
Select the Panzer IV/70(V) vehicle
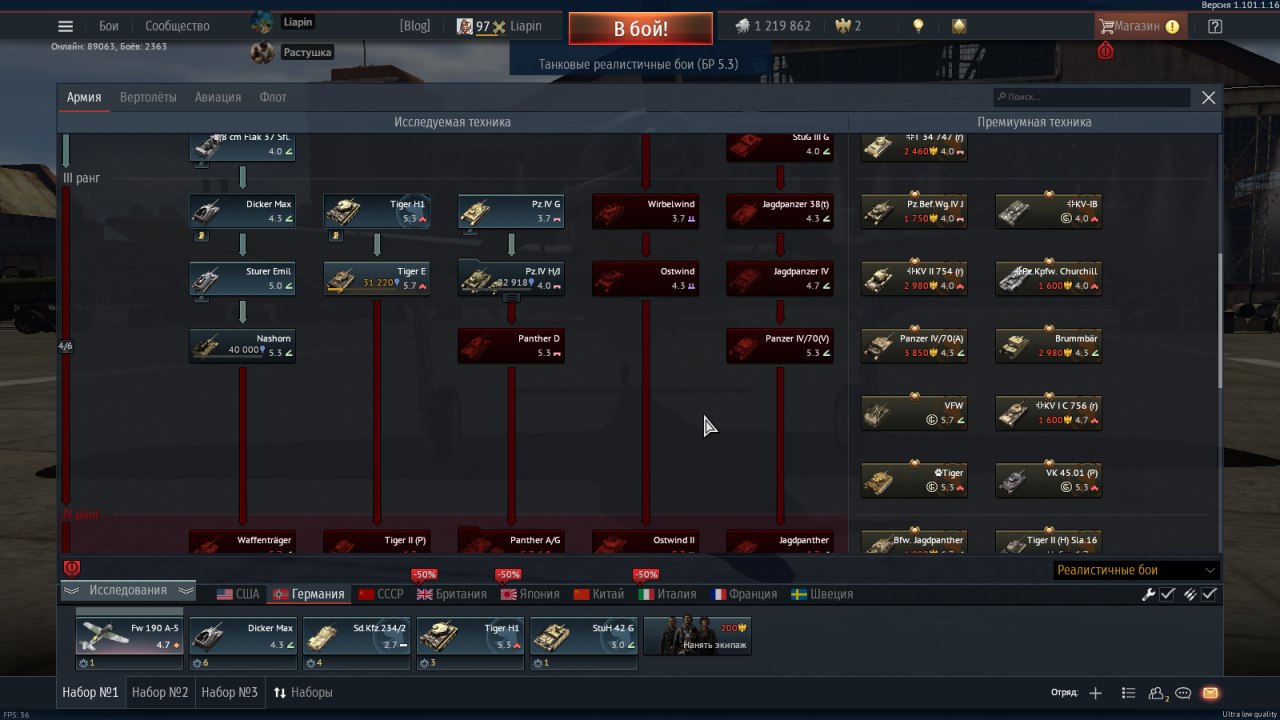779,345
